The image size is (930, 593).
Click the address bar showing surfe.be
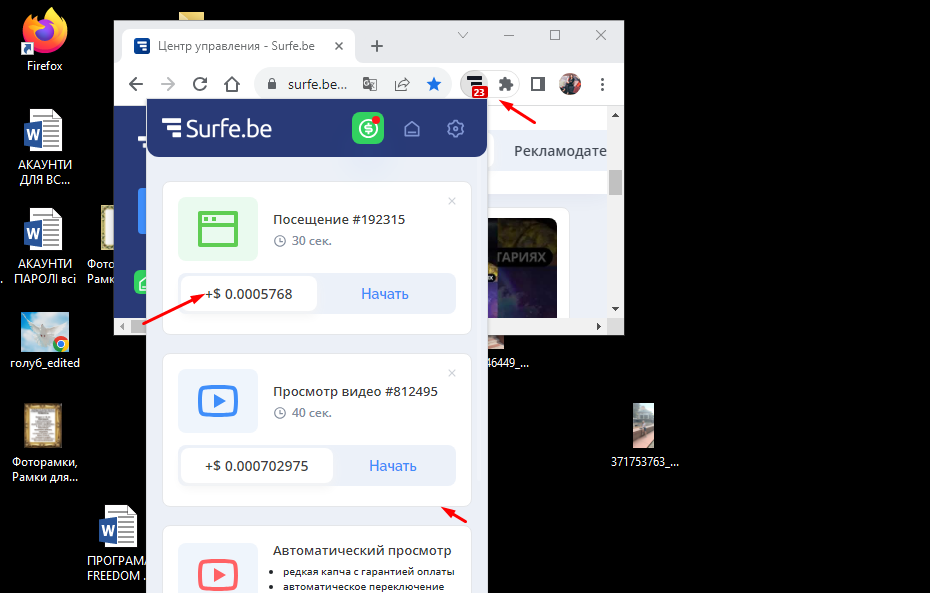317,84
